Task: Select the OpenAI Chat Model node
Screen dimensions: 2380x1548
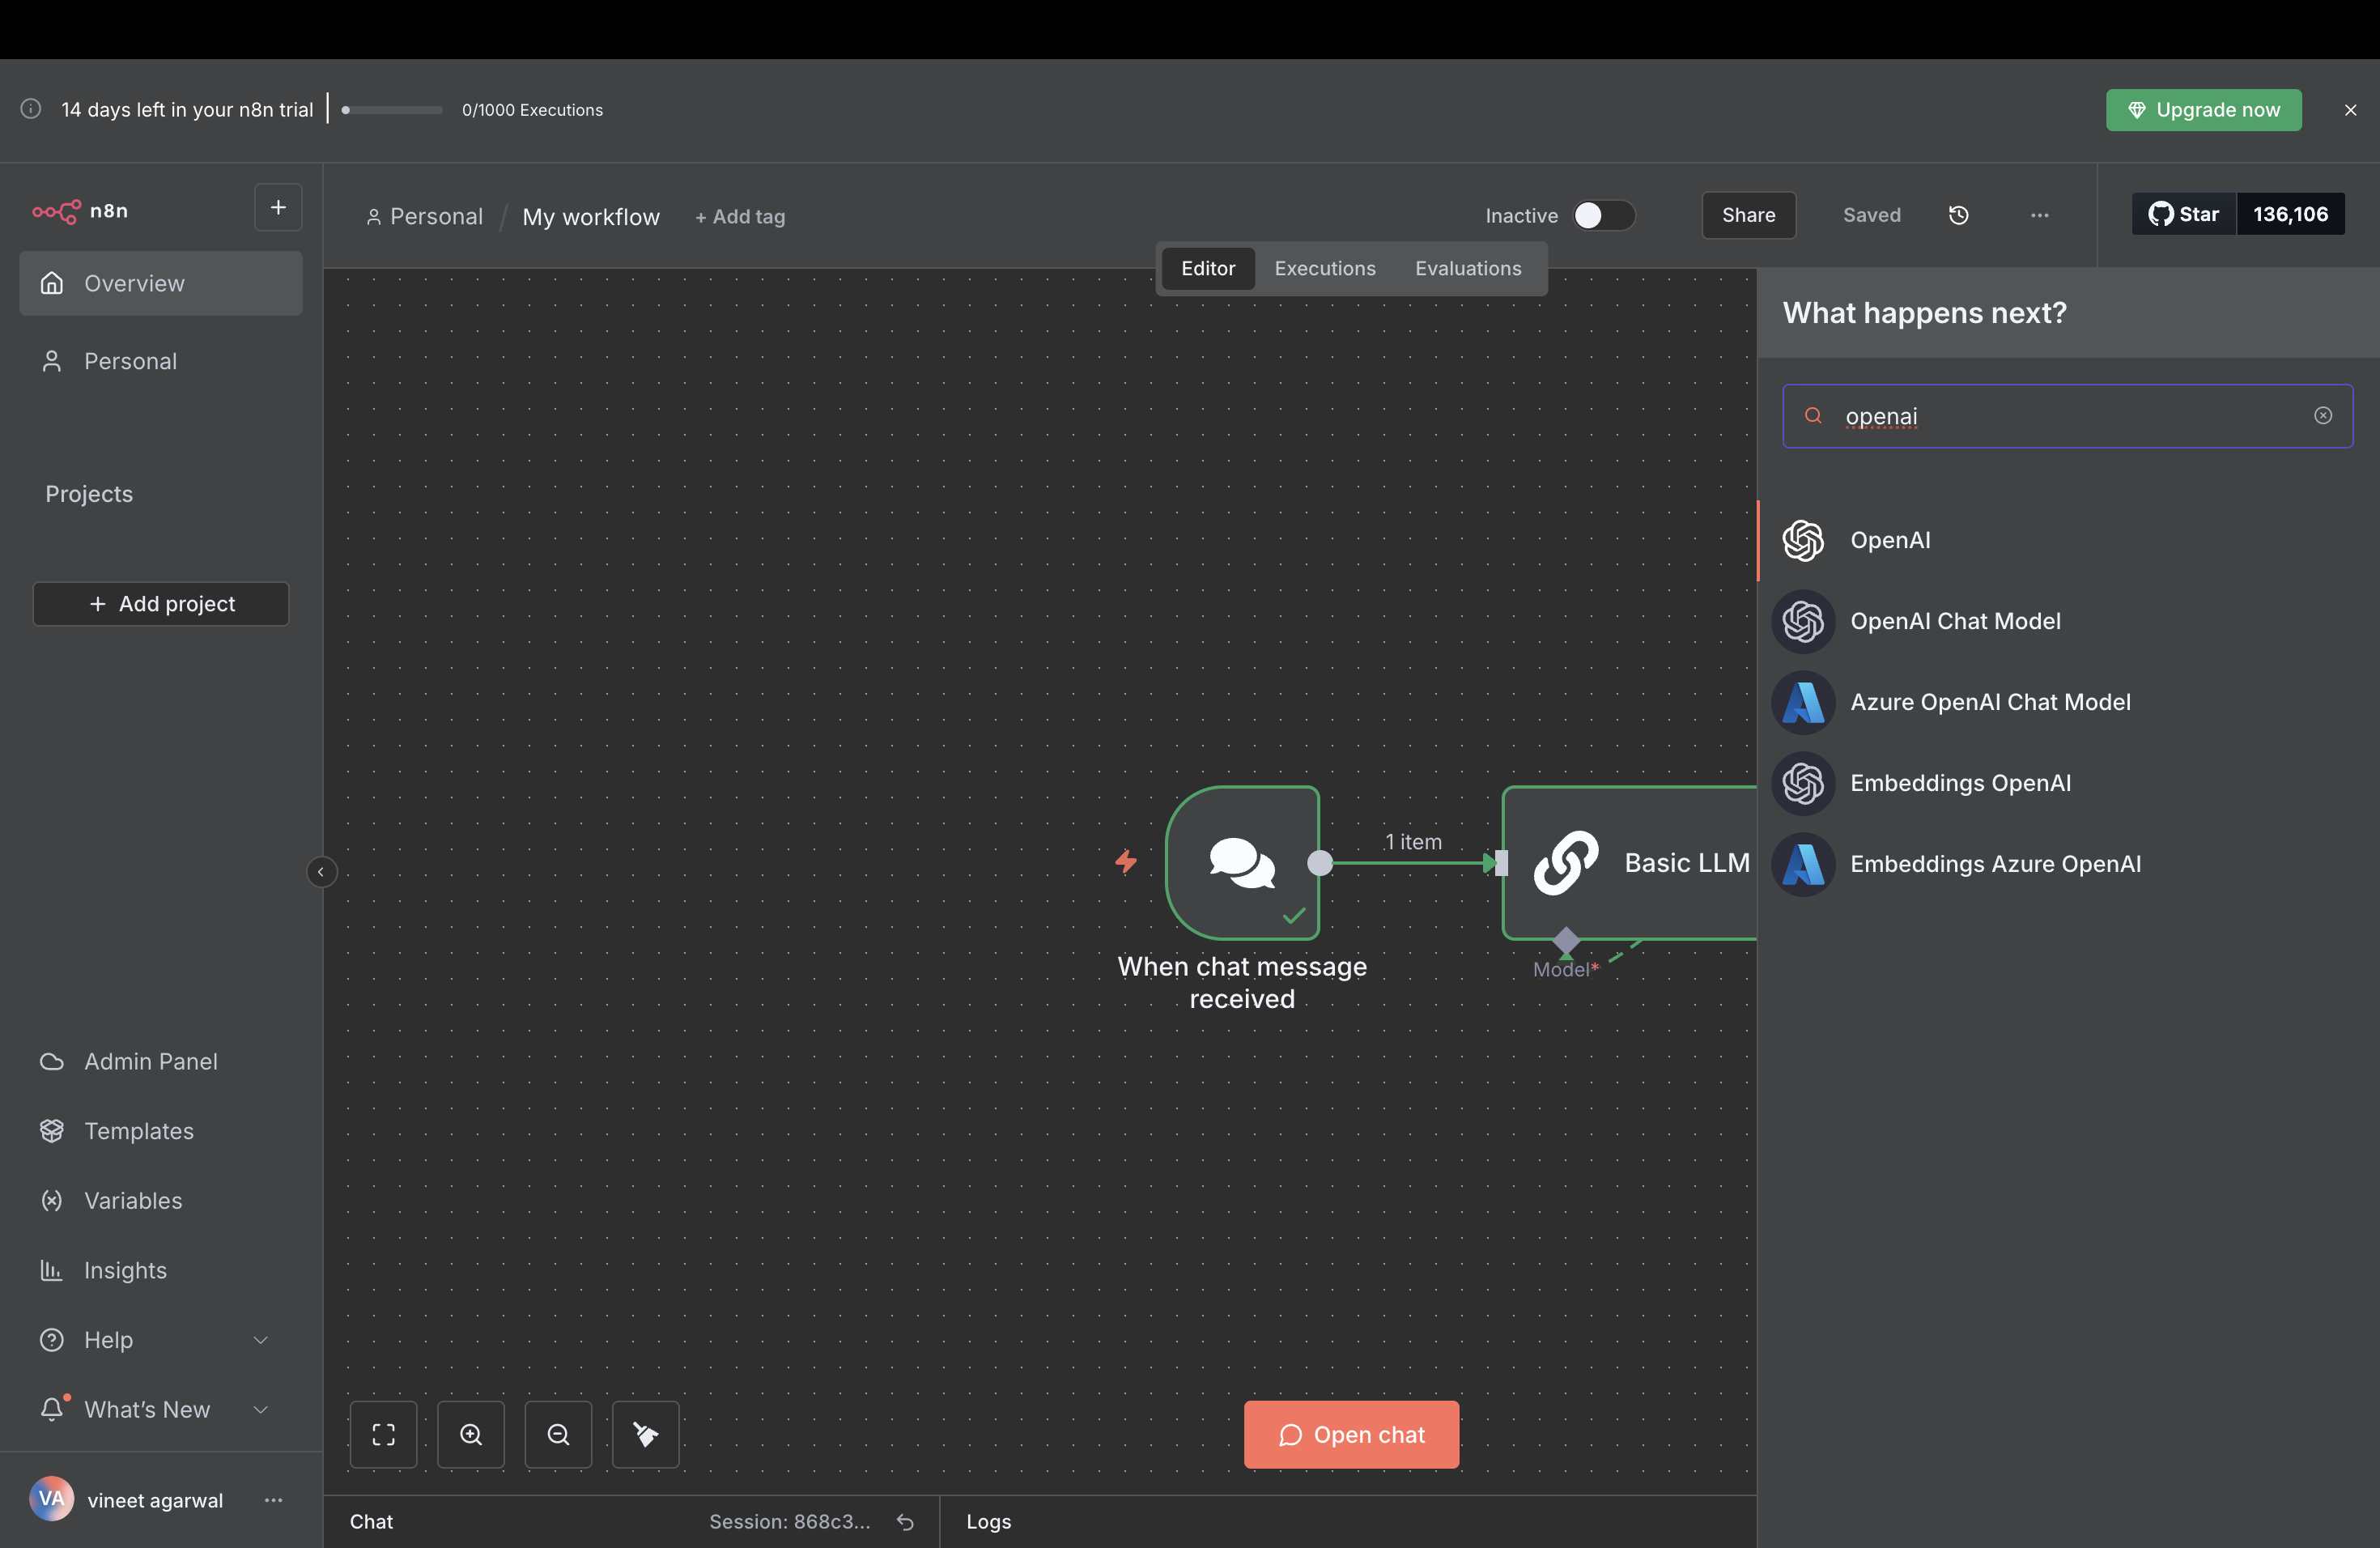Action: click(x=1955, y=620)
